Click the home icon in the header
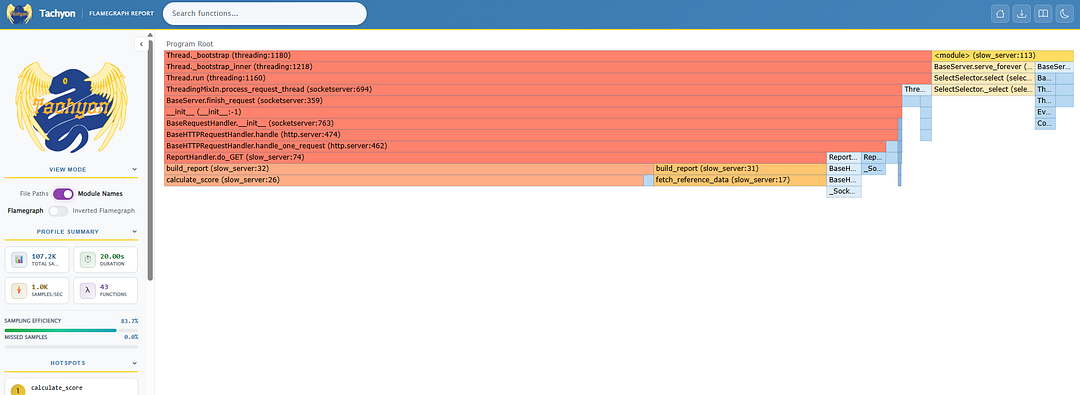 (1001, 13)
